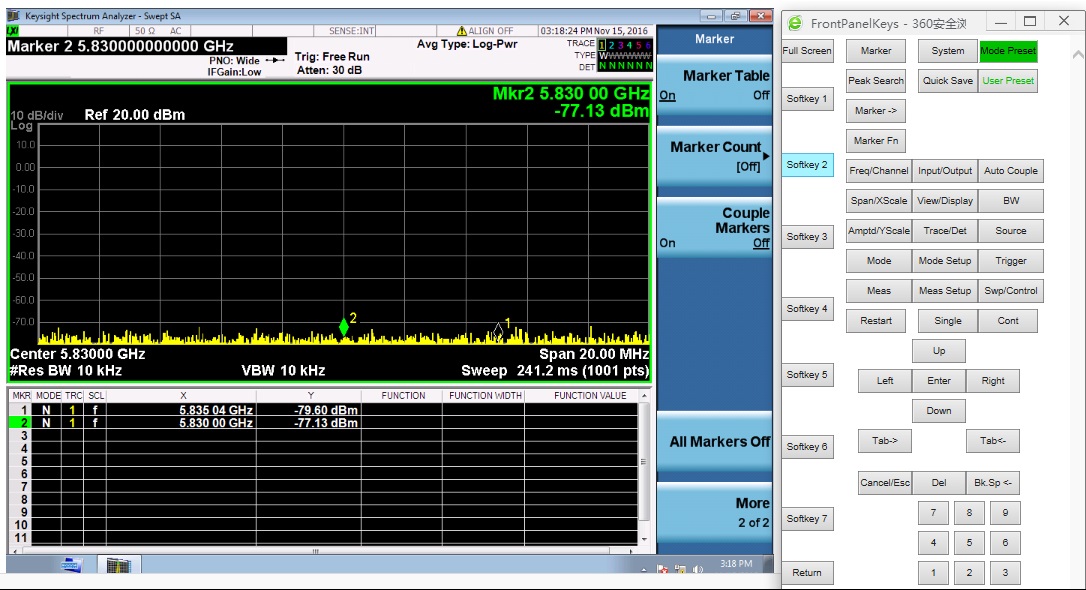Click the first pinned taskbar application icon
The width and height of the screenshot is (1086, 590).
tap(72, 566)
